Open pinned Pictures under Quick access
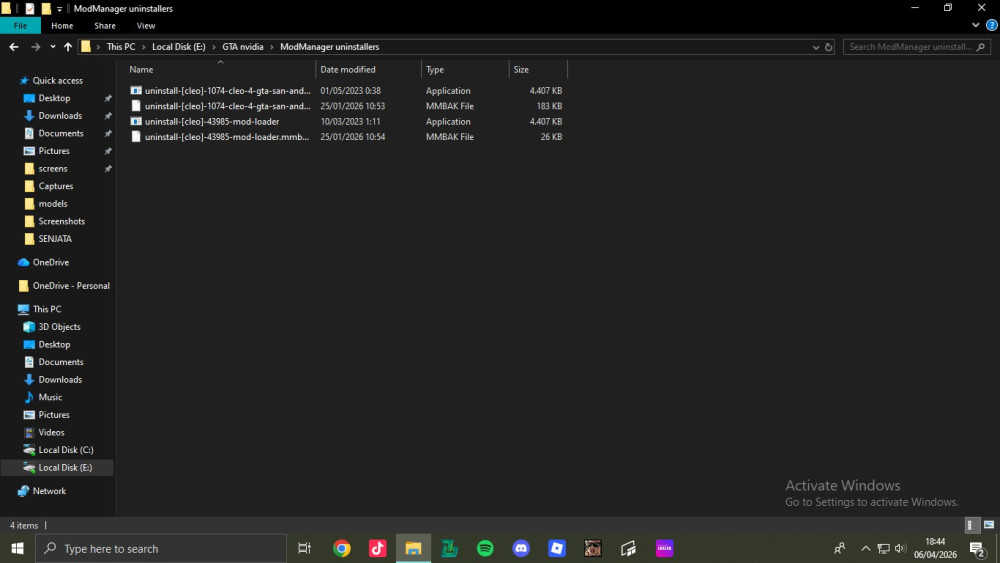This screenshot has height=563, width=1000. coord(54,151)
